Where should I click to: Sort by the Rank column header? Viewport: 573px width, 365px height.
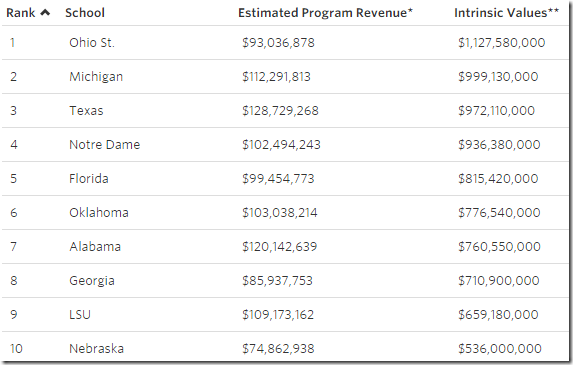[20, 13]
